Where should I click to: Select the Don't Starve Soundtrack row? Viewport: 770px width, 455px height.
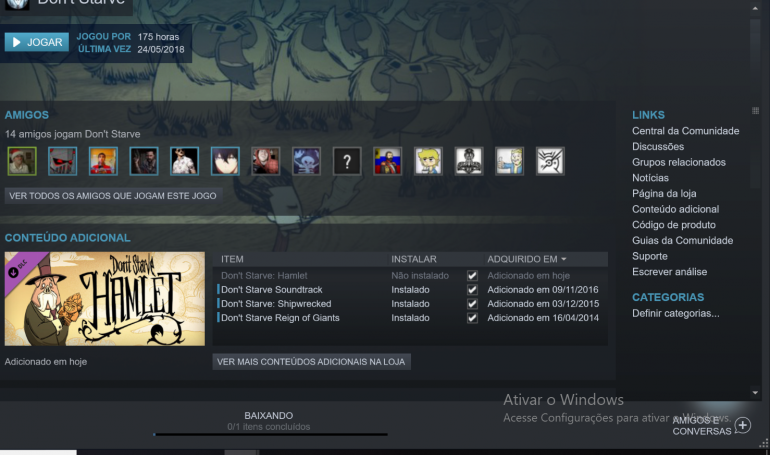tap(410, 290)
